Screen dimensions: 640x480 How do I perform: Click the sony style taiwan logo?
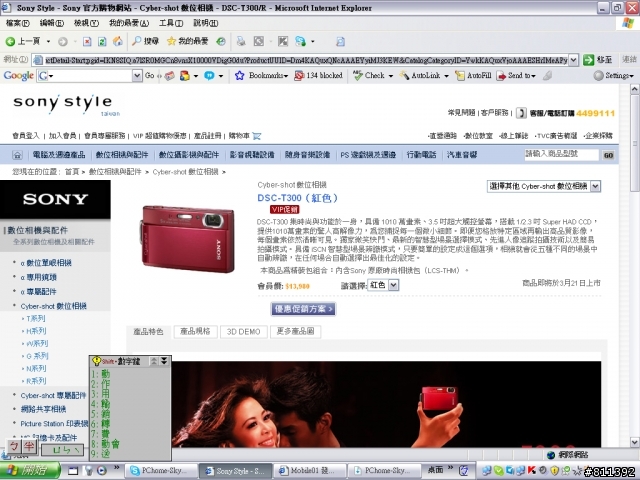65,104
